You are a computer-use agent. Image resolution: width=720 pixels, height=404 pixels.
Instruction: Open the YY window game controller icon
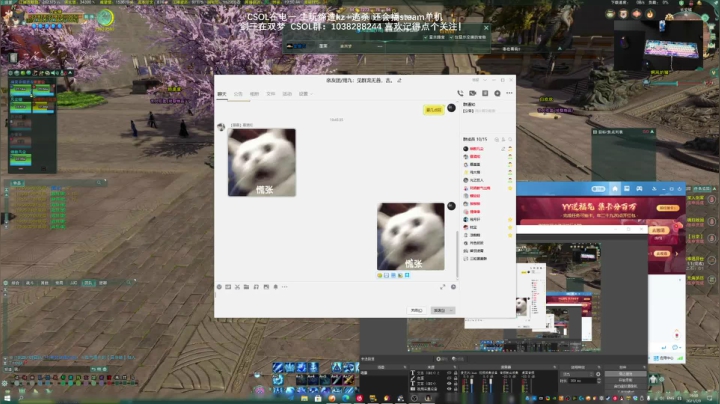(639, 189)
